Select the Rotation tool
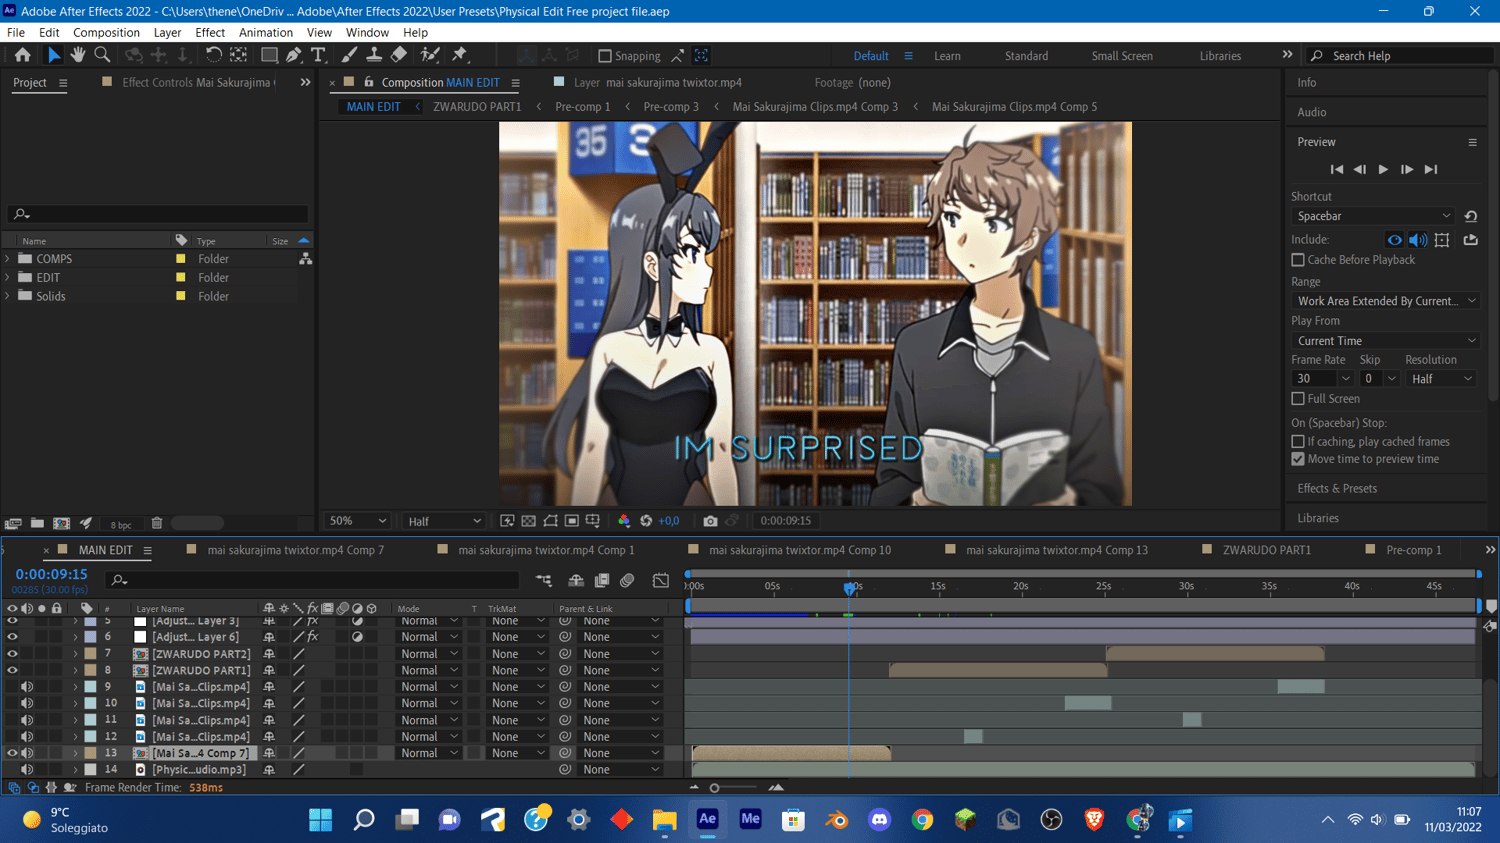Viewport: 1500px width, 843px height. click(213, 55)
